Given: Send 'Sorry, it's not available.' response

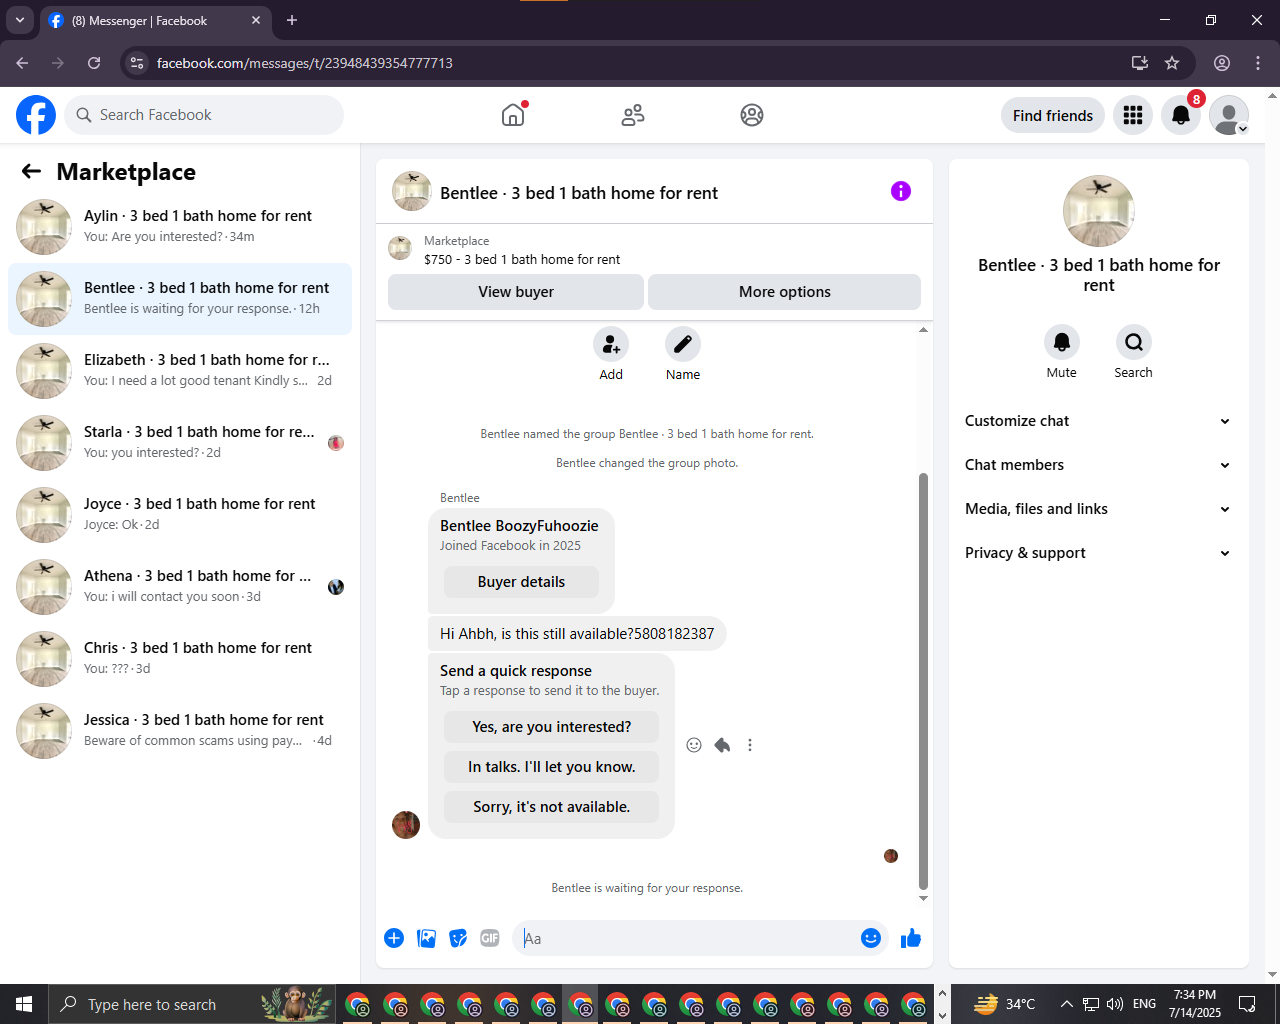Looking at the screenshot, I should (x=552, y=807).
